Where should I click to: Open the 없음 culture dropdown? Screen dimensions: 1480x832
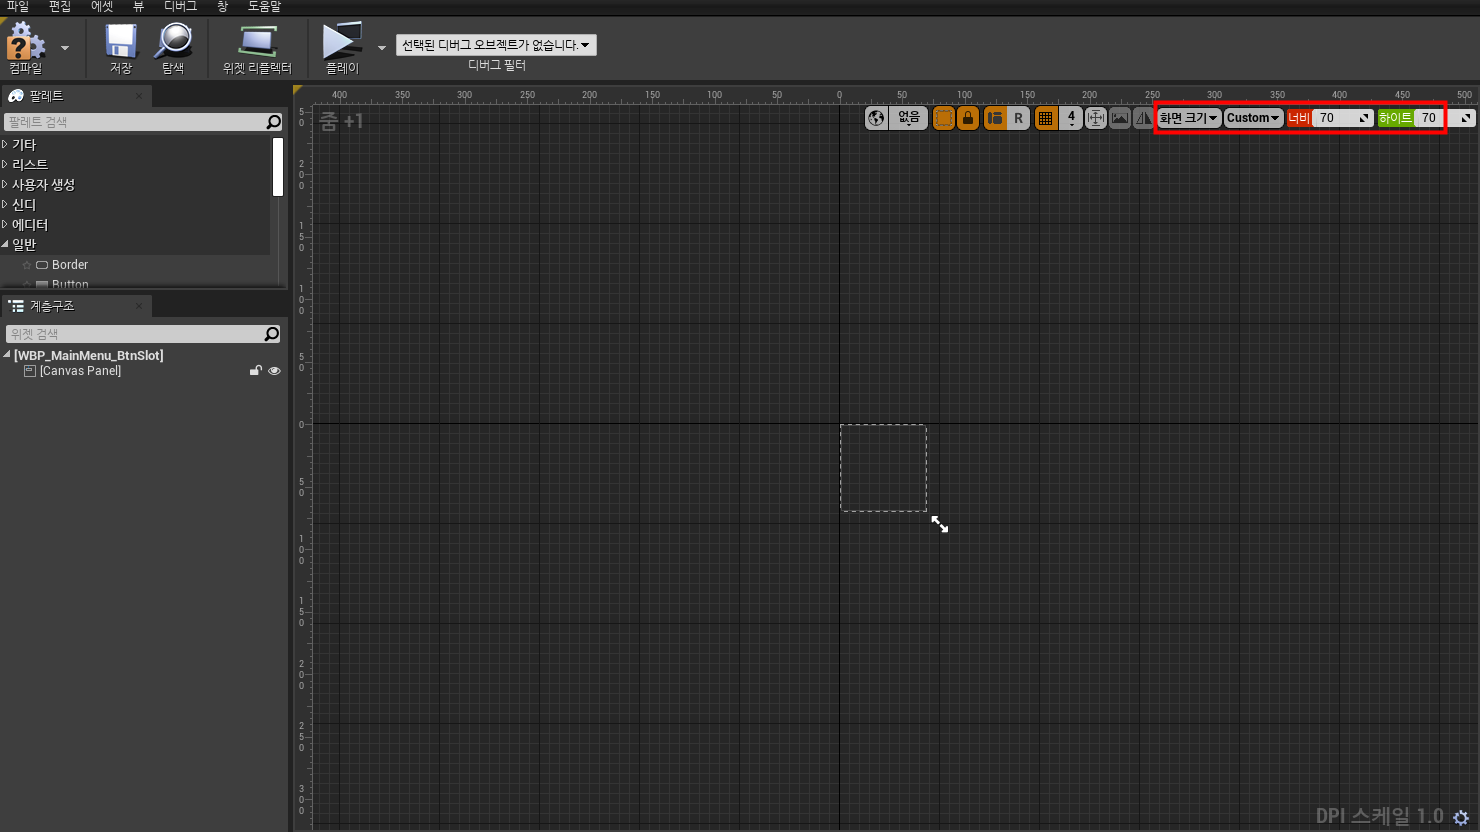tap(909, 118)
